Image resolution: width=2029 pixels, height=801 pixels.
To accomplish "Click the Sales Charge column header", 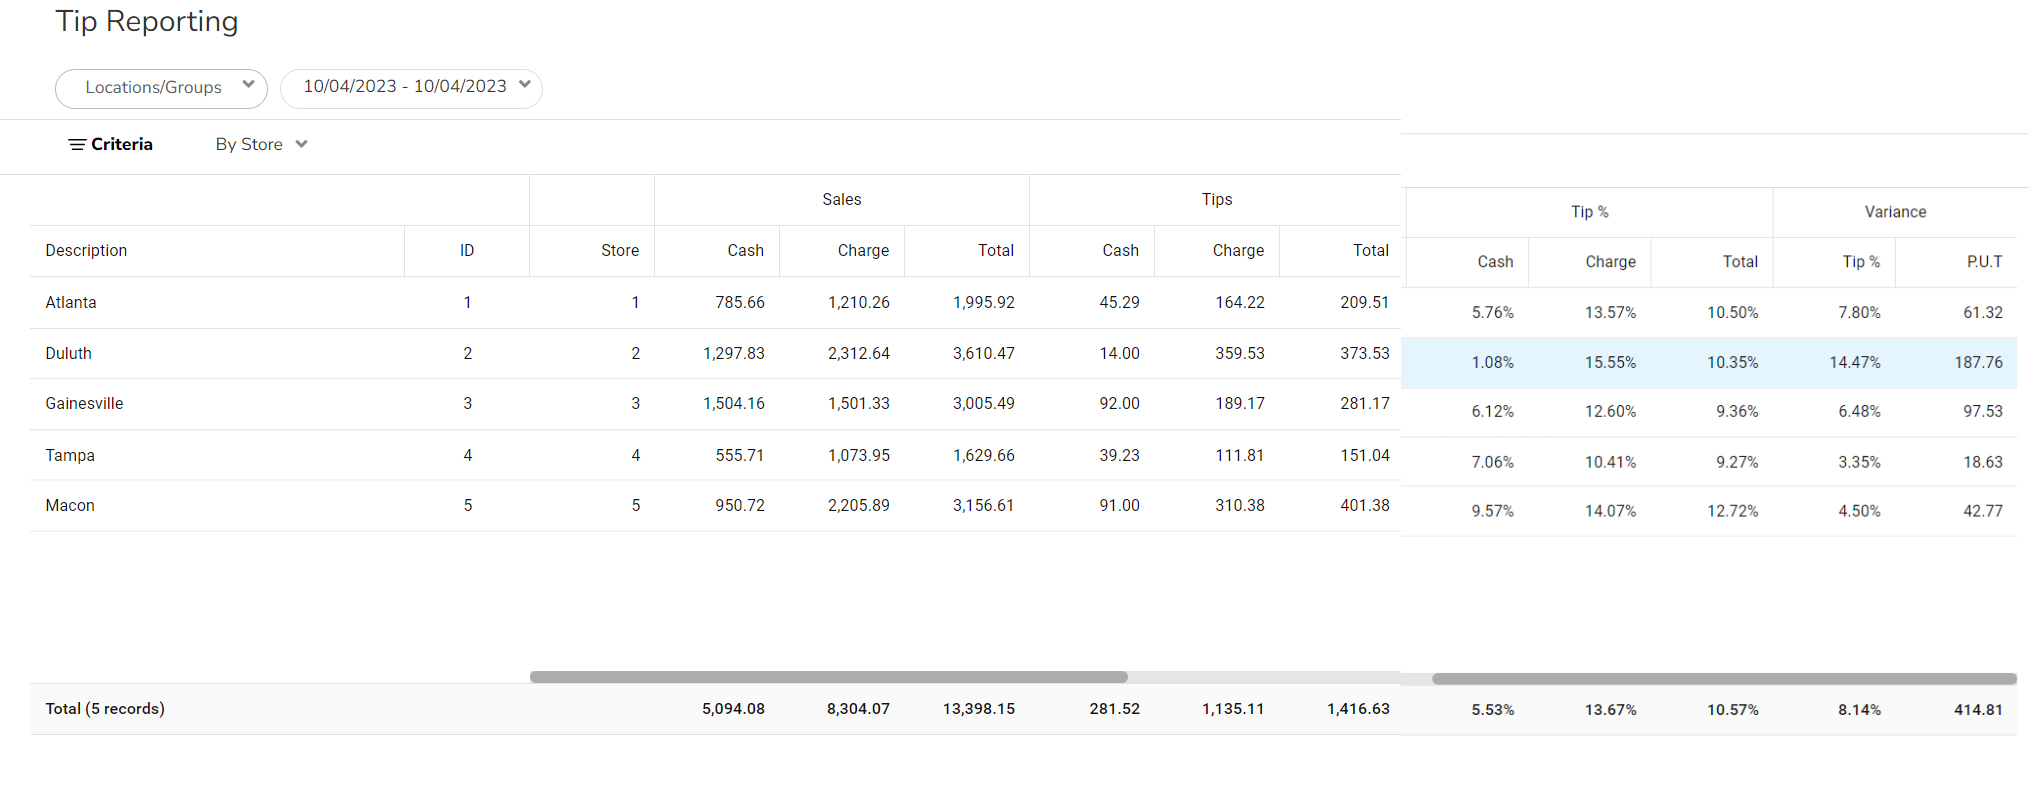I will pos(863,251).
